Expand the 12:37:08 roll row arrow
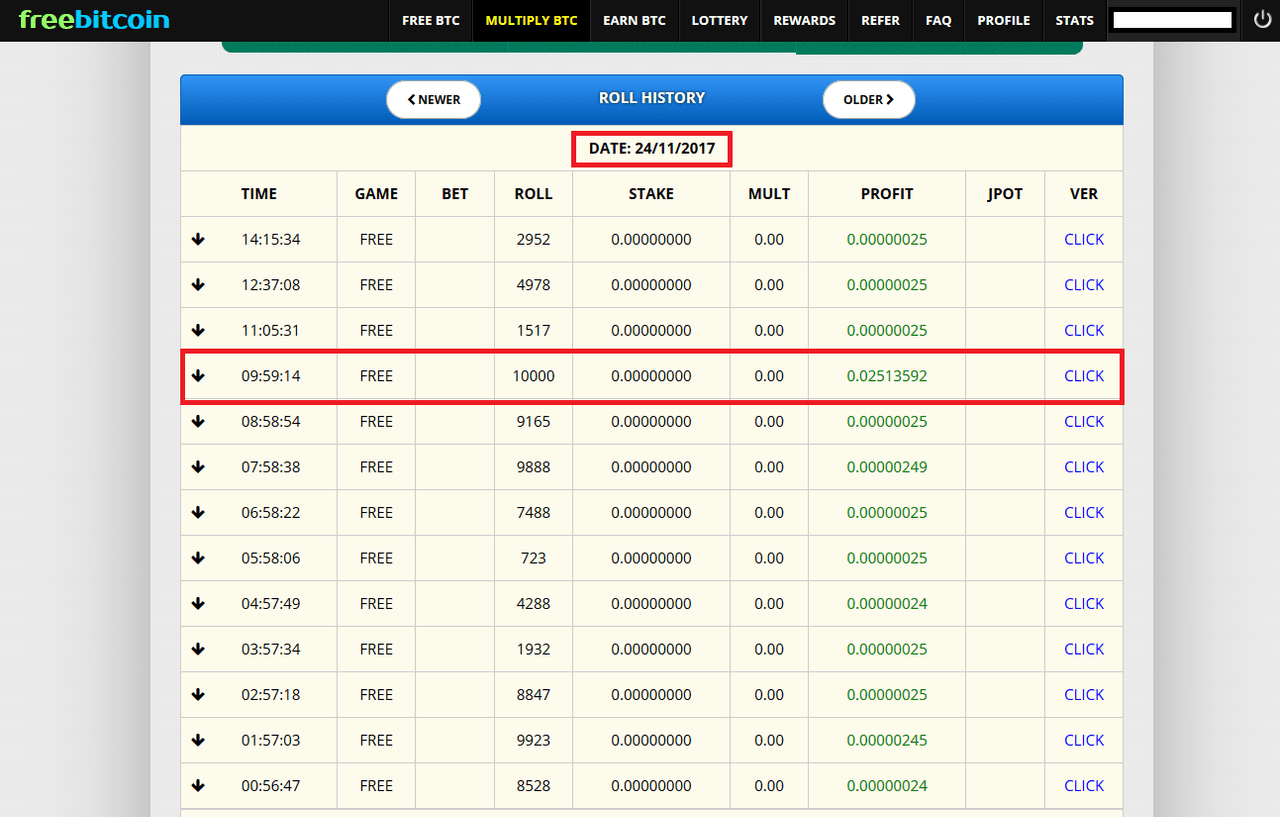Screen dimensions: 1280x817 click(x=198, y=285)
